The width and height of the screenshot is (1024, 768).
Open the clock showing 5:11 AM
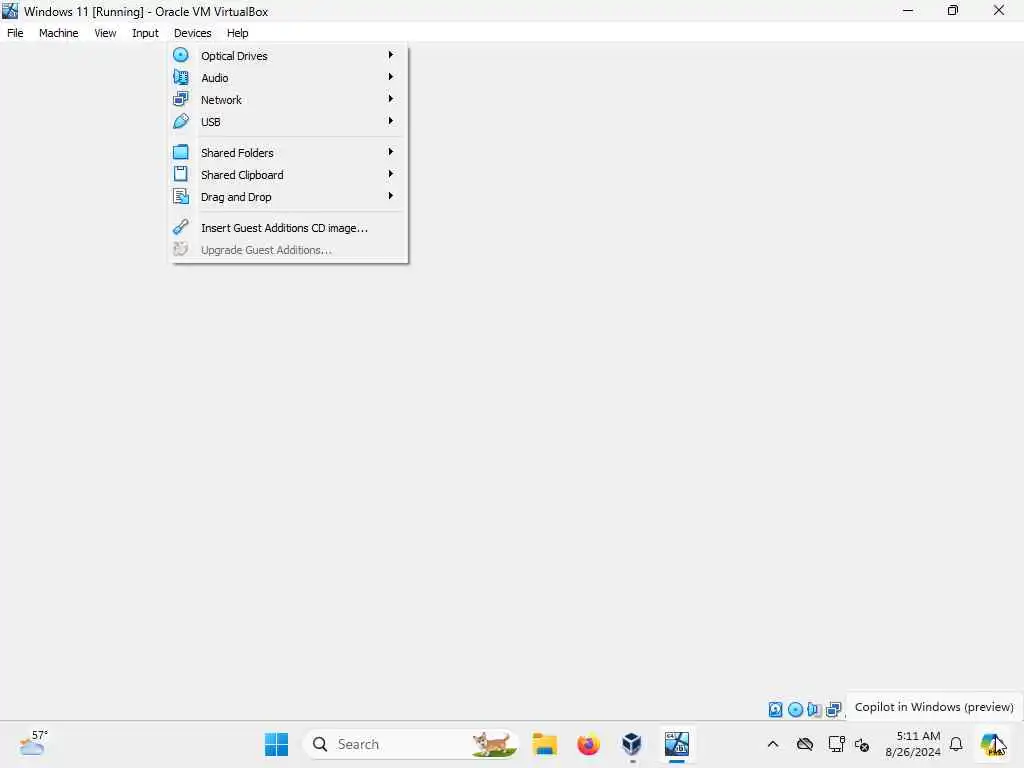click(913, 744)
